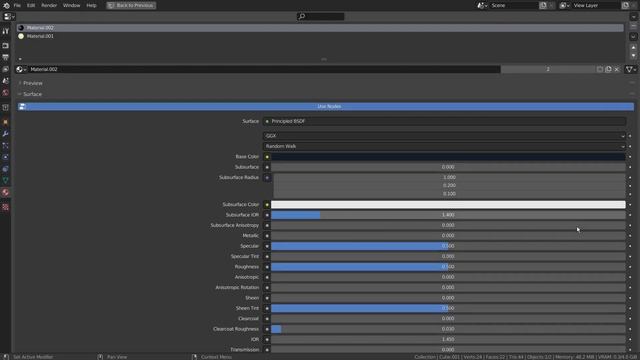Open the Window menu

tap(71, 5)
